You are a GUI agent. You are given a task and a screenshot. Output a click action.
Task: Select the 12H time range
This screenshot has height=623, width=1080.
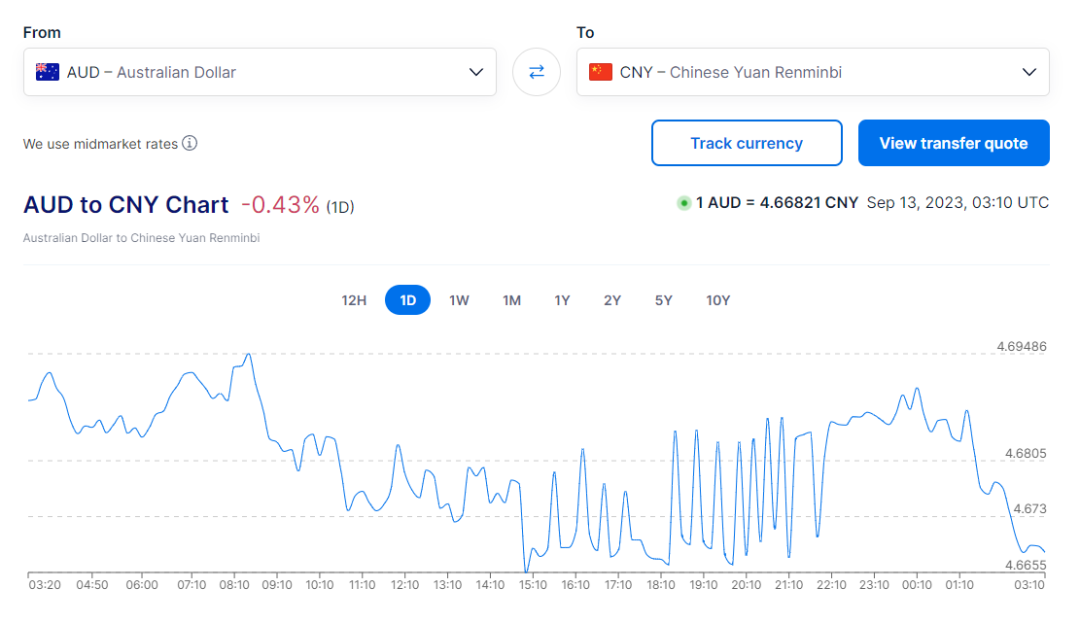tap(354, 300)
